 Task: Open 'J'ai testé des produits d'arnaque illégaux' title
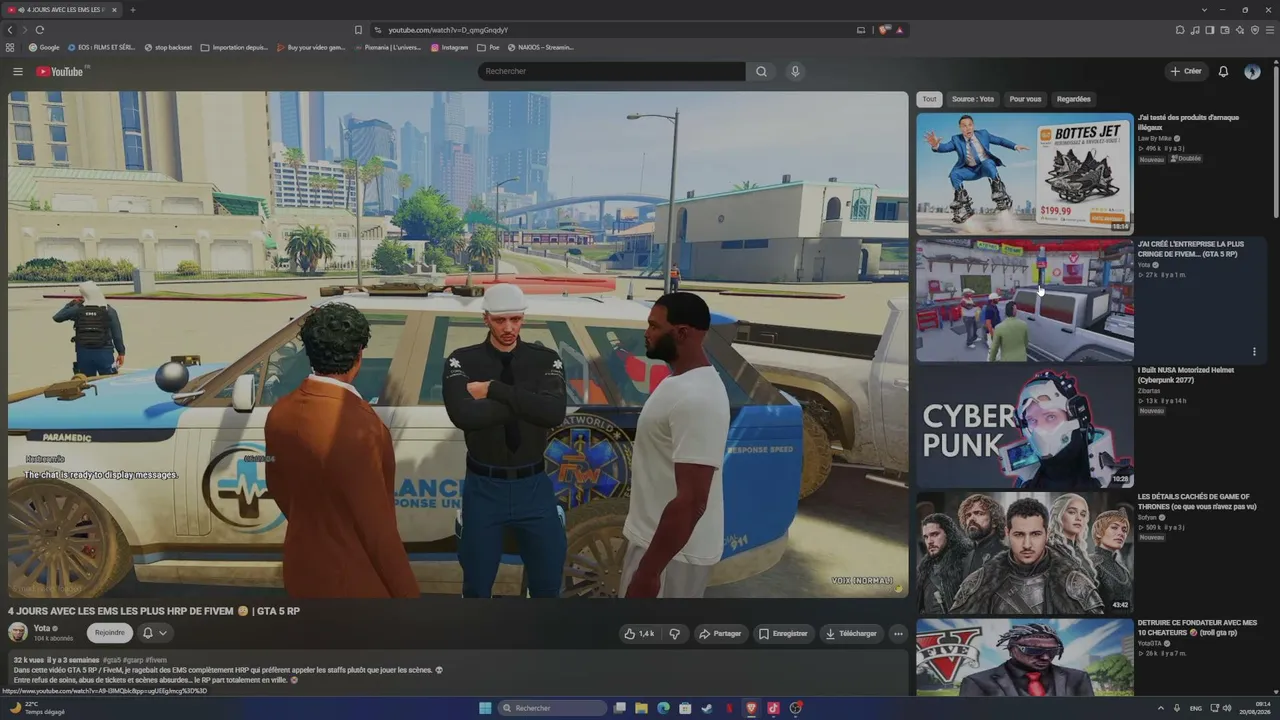pos(1188,122)
